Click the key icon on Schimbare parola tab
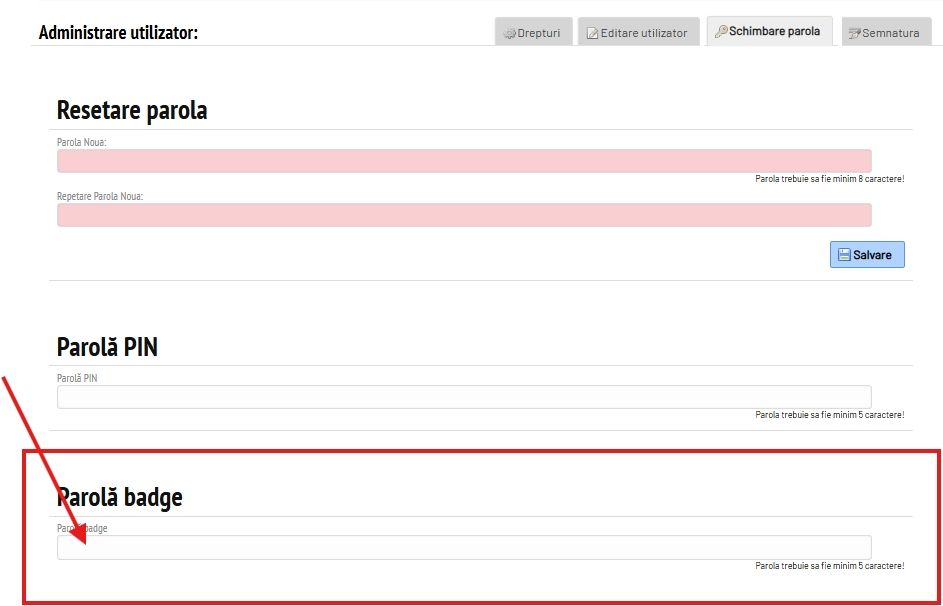This screenshot has width=943, height=606. (x=720, y=31)
